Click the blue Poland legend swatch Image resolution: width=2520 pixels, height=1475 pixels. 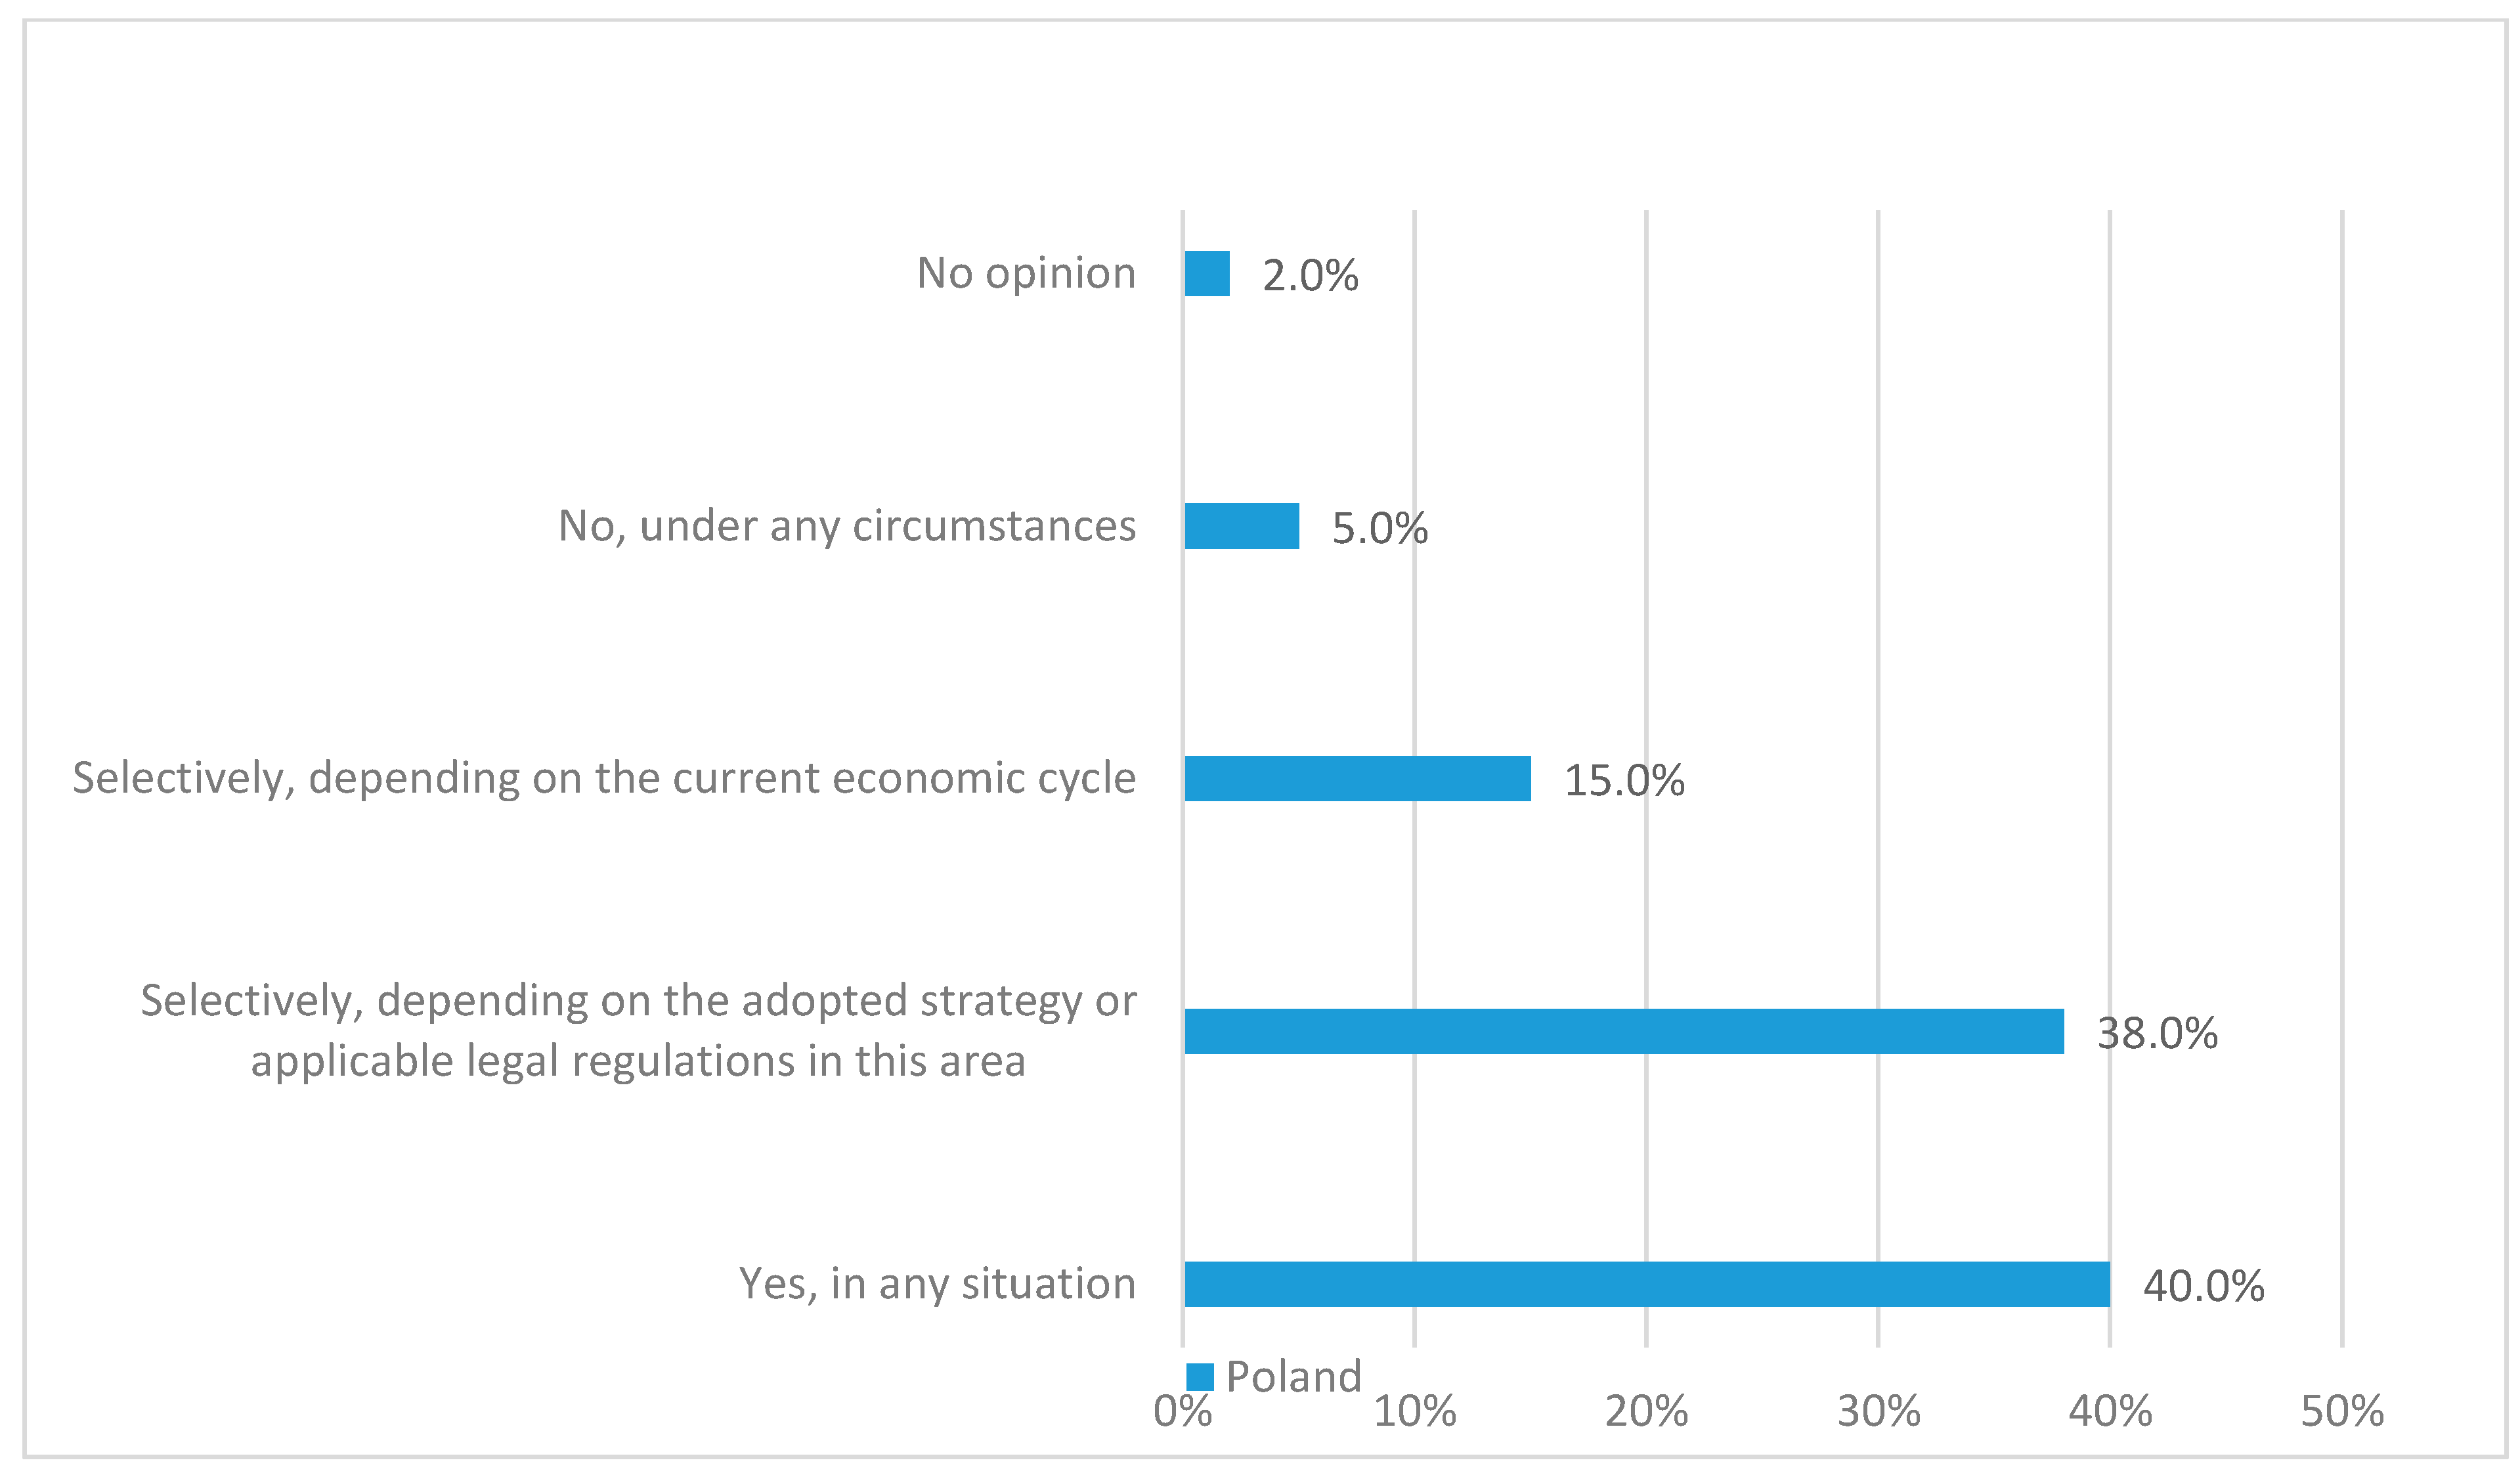click(x=1199, y=1378)
